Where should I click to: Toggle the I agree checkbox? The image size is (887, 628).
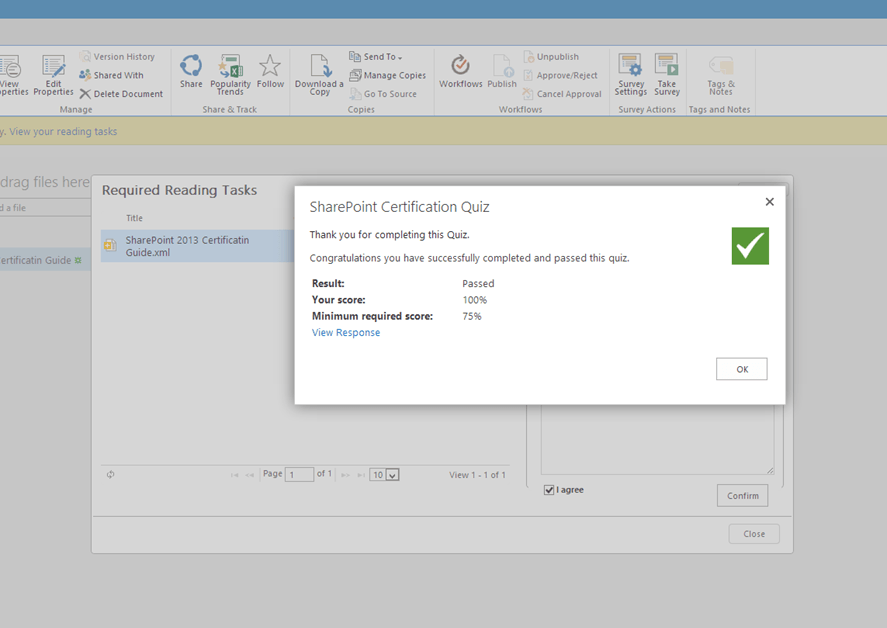click(549, 490)
